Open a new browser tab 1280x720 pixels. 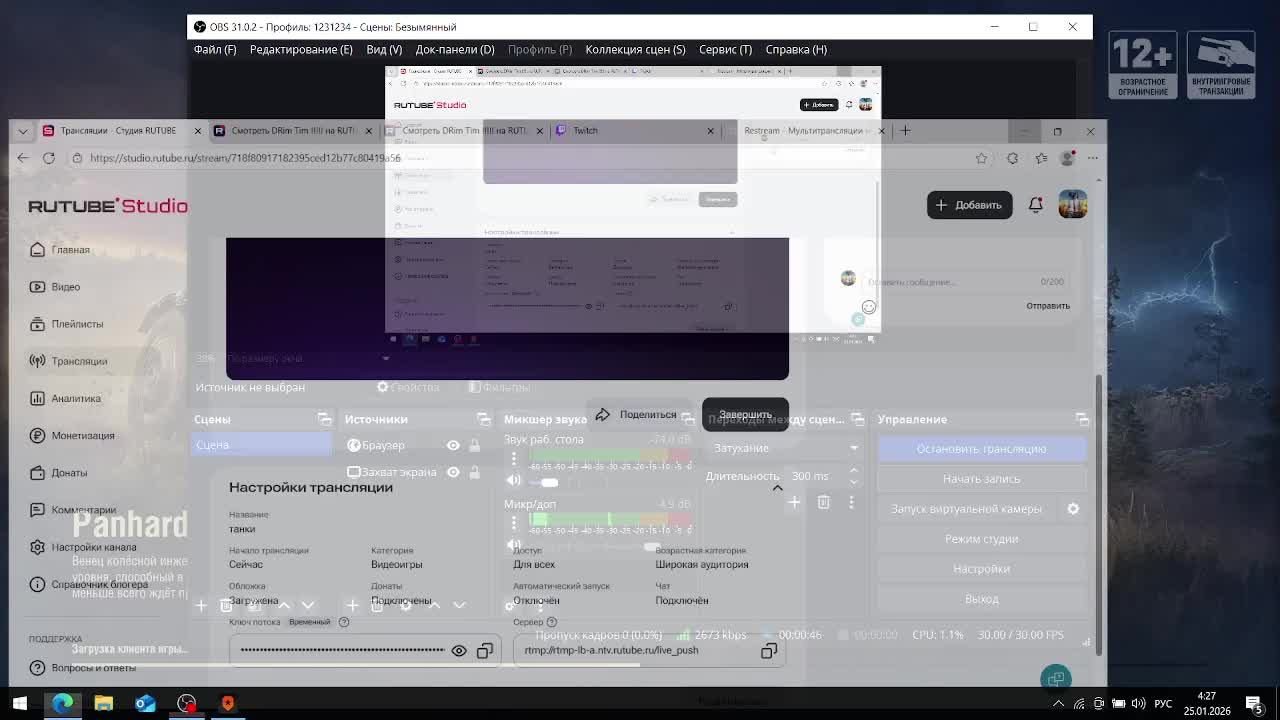pyautogui.click(x=905, y=130)
